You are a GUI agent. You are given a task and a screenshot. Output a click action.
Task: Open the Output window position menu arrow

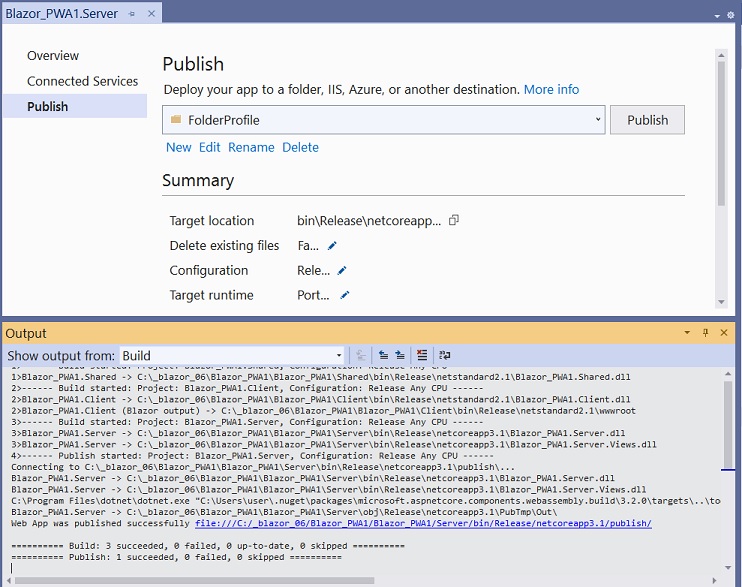(x=688, y=332)
